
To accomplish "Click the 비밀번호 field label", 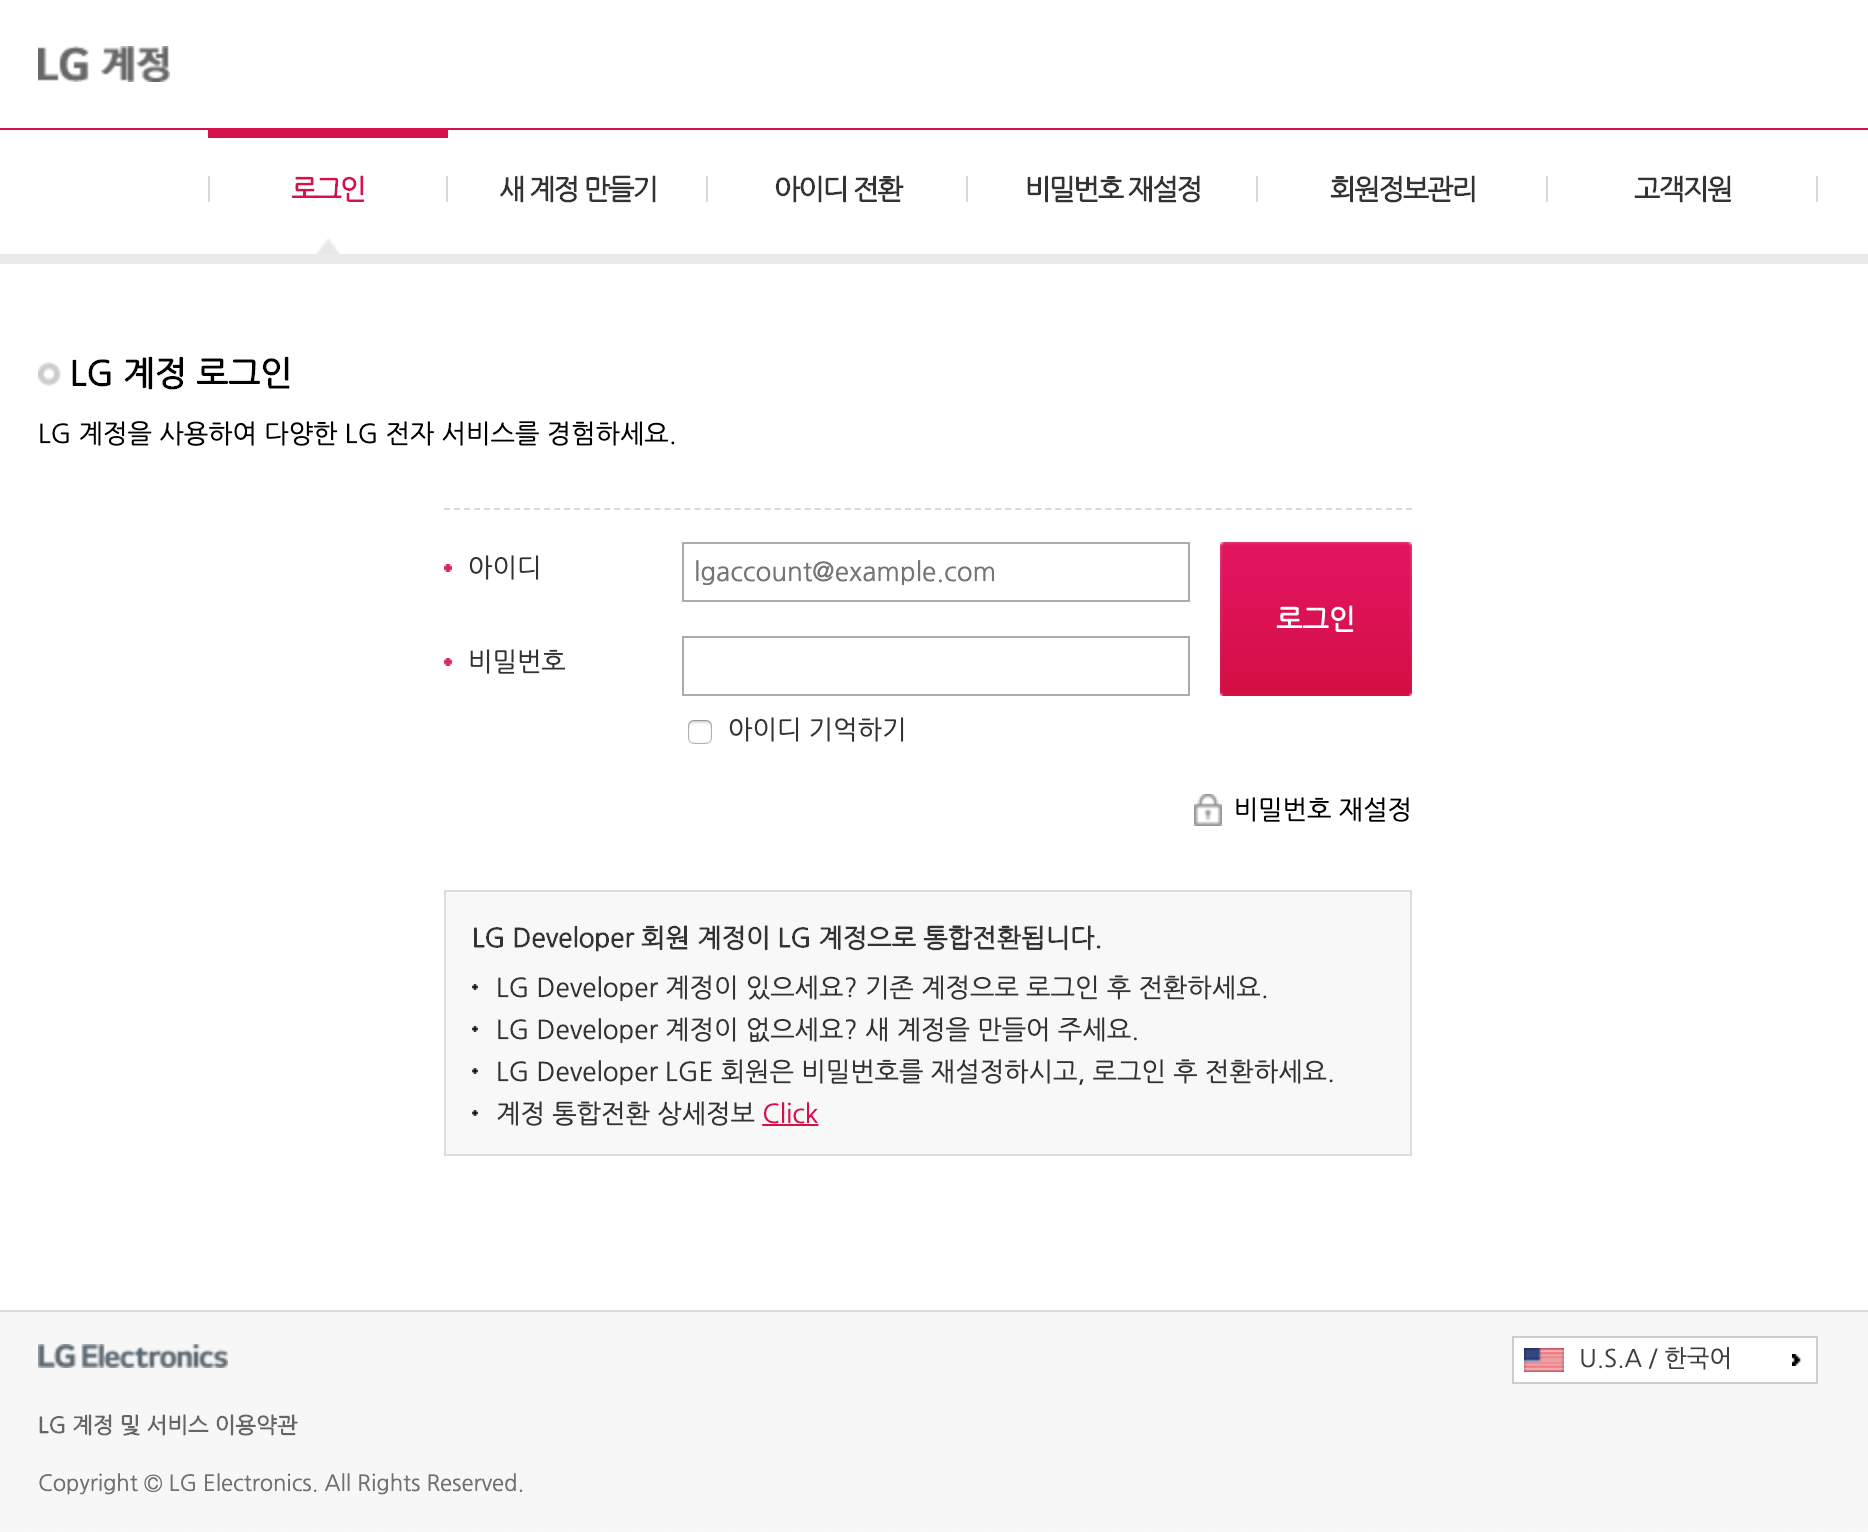I will [517, 661].
